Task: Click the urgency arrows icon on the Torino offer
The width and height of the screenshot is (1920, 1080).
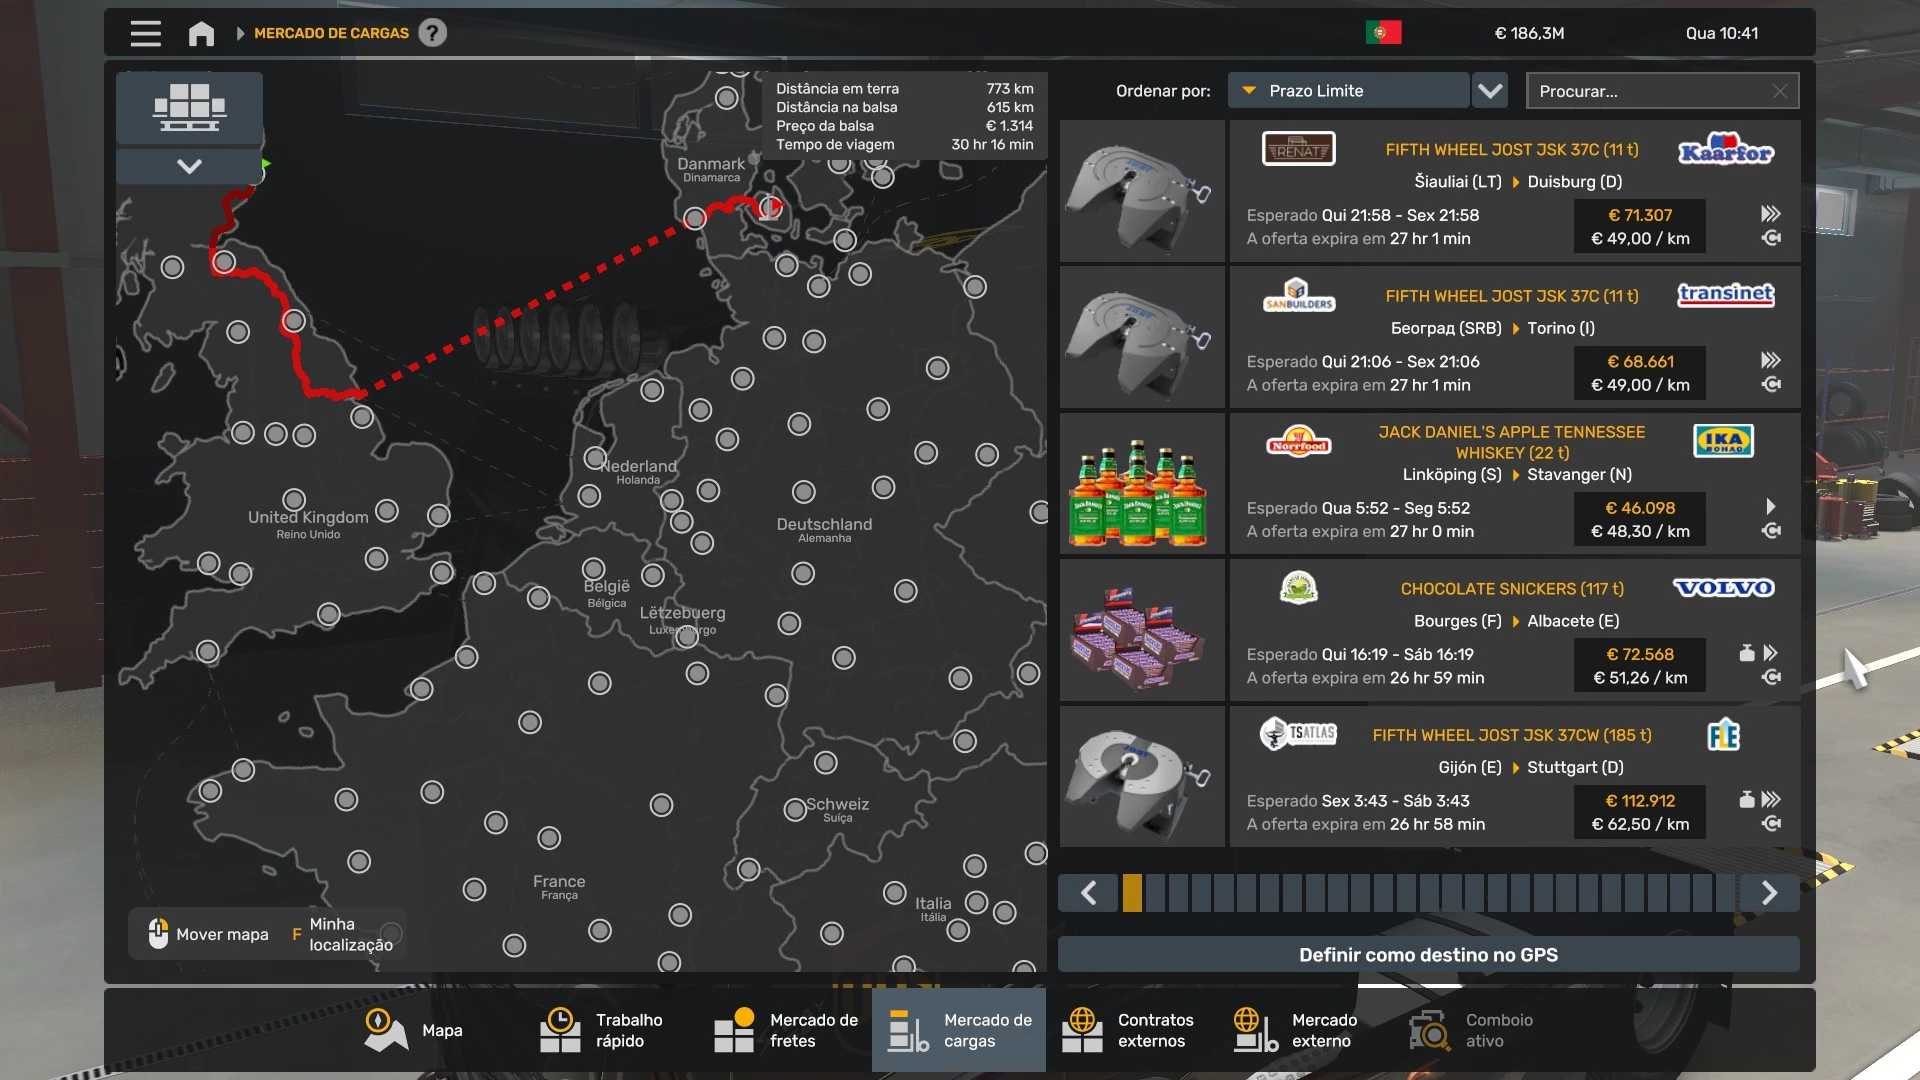Action: 1771,360
